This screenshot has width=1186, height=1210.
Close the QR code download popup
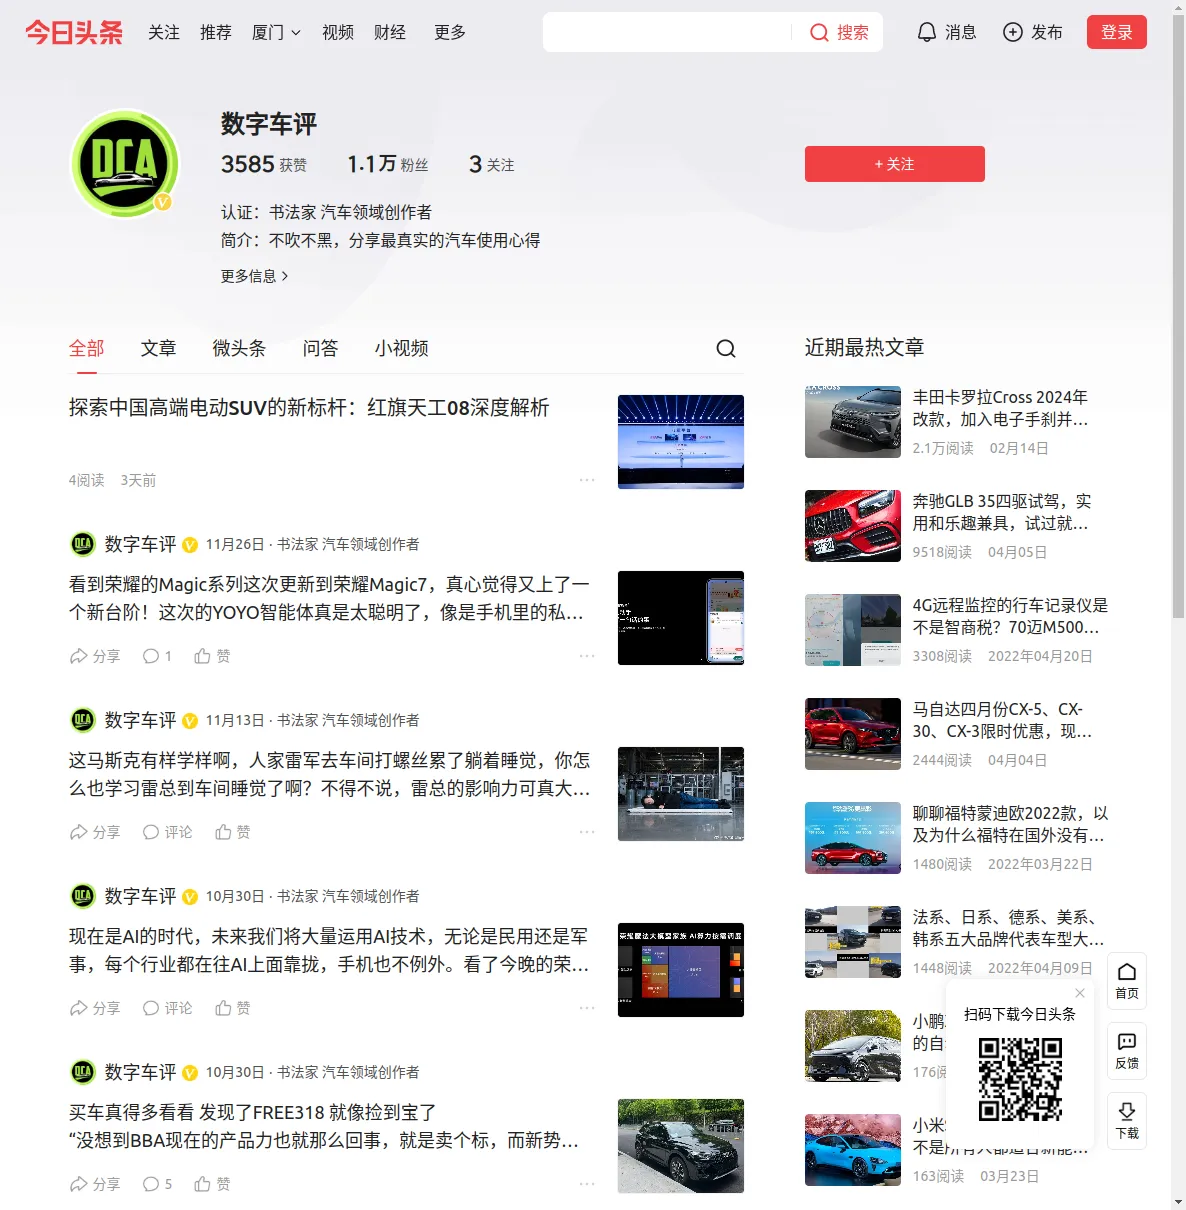1080,993
